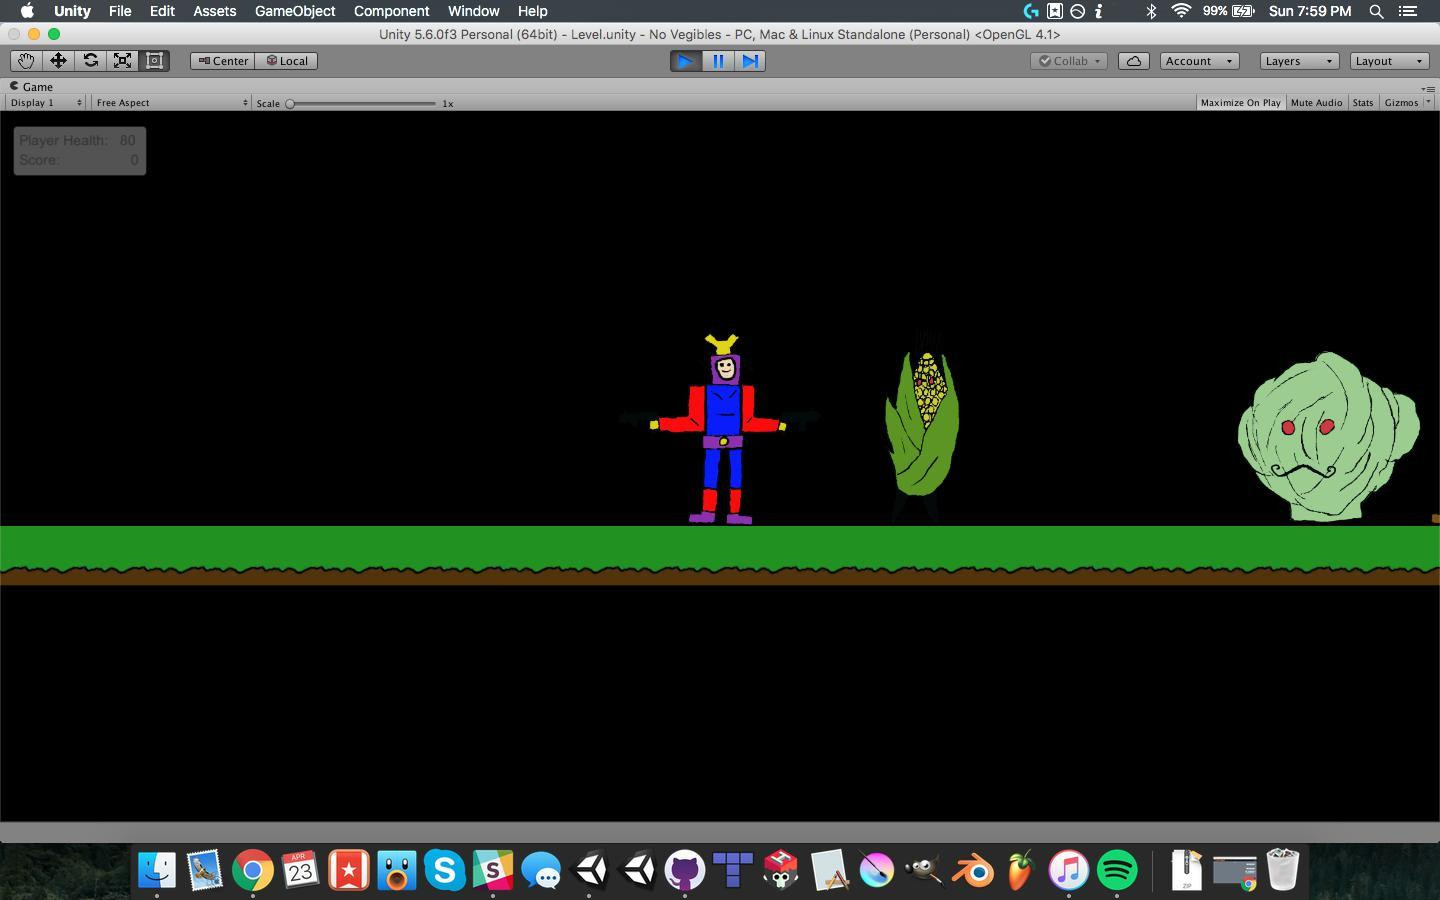This screenshot has width=1440, height=900.
Task: Open the Assets menu
Action: [x=215, y=11]
